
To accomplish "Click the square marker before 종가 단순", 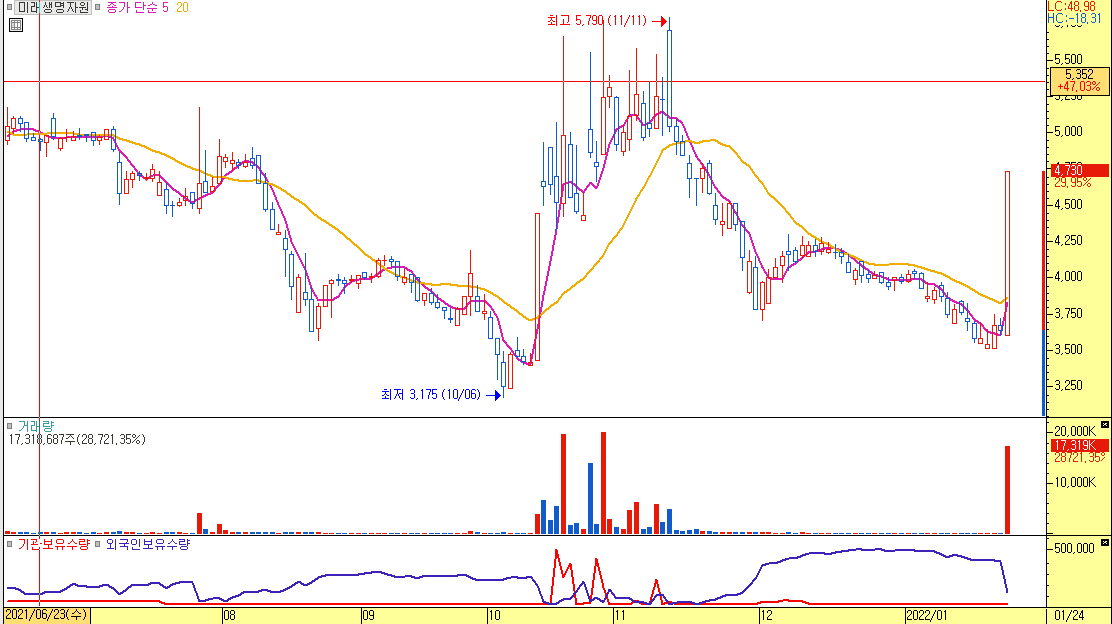I will coord(98,8).
